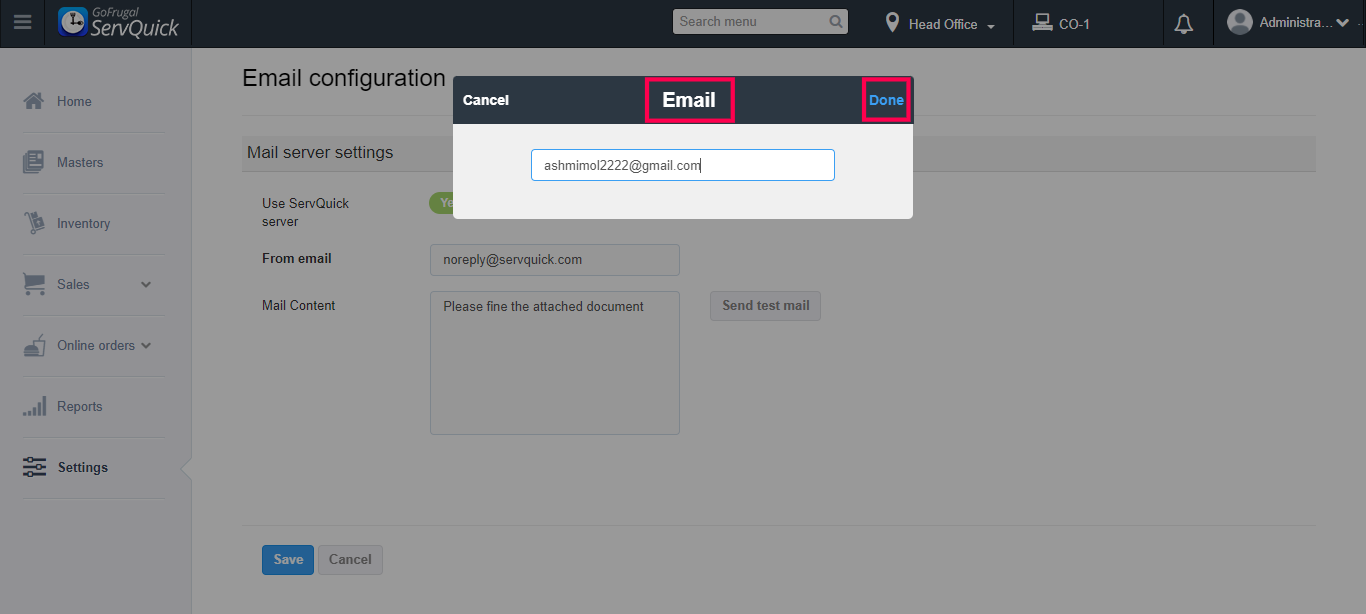Click the ServQuick logo icon

(73, 22)
